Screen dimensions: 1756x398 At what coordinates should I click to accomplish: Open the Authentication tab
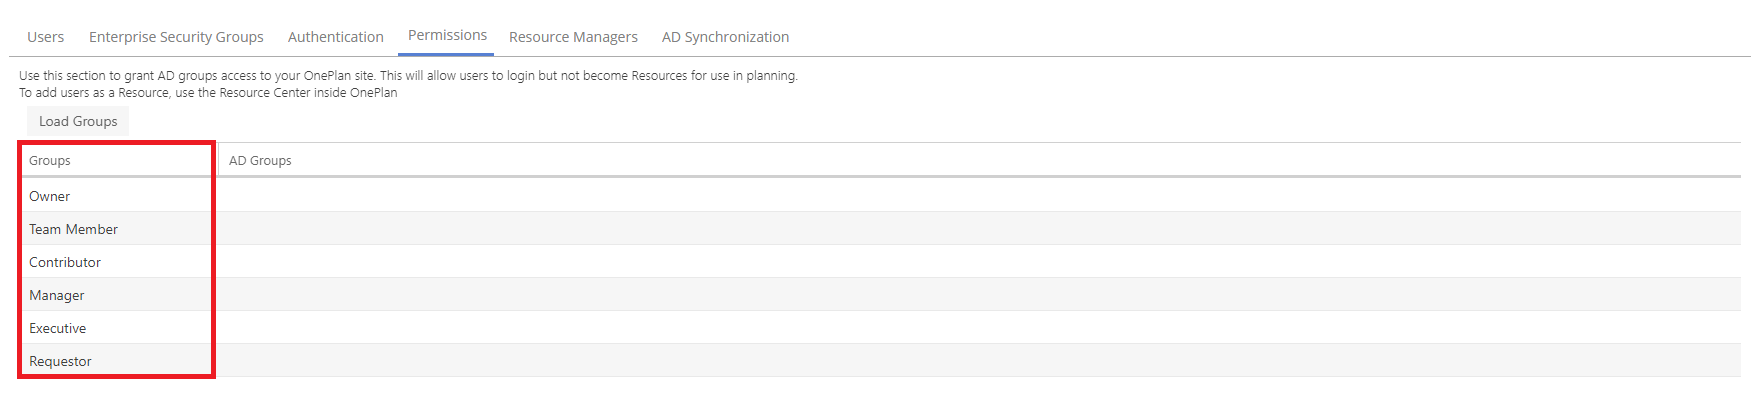click(336, 37)
